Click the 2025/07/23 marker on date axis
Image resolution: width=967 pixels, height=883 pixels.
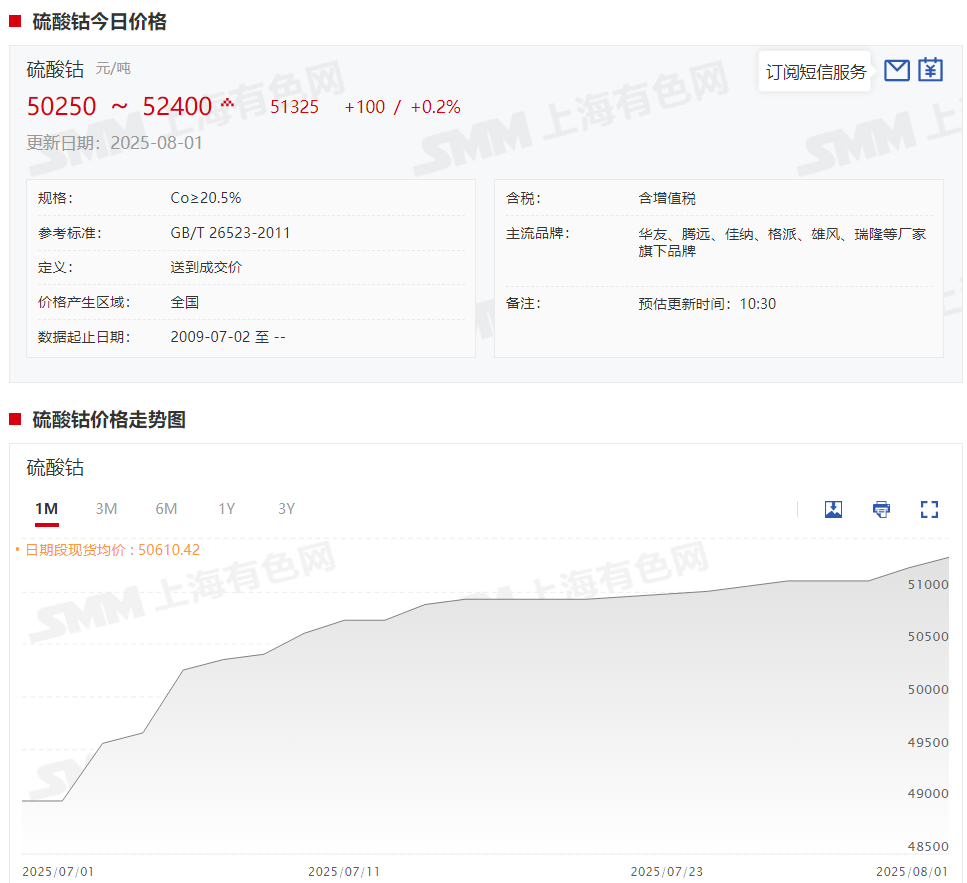pos(666,871)
